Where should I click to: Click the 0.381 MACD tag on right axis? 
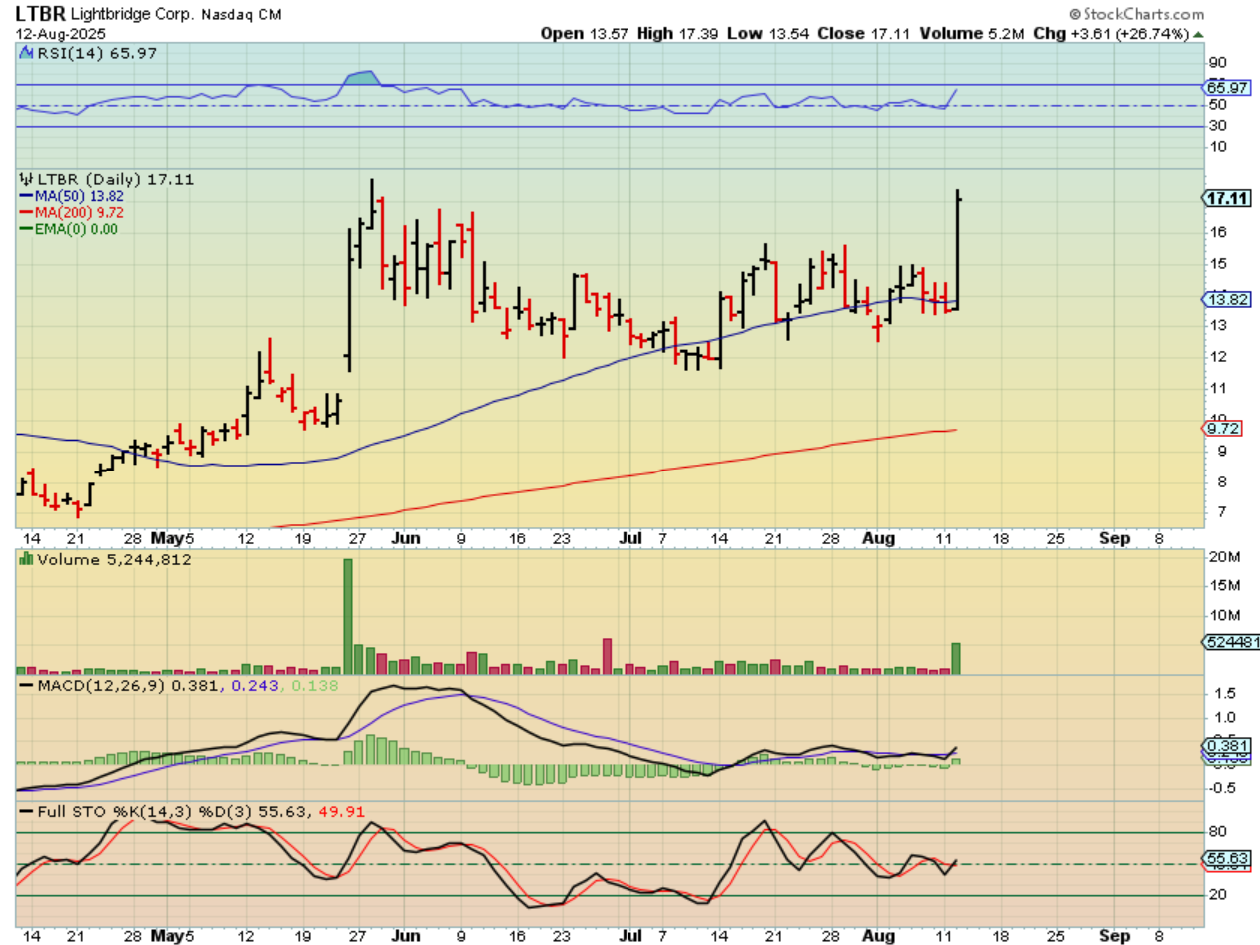1228,745
